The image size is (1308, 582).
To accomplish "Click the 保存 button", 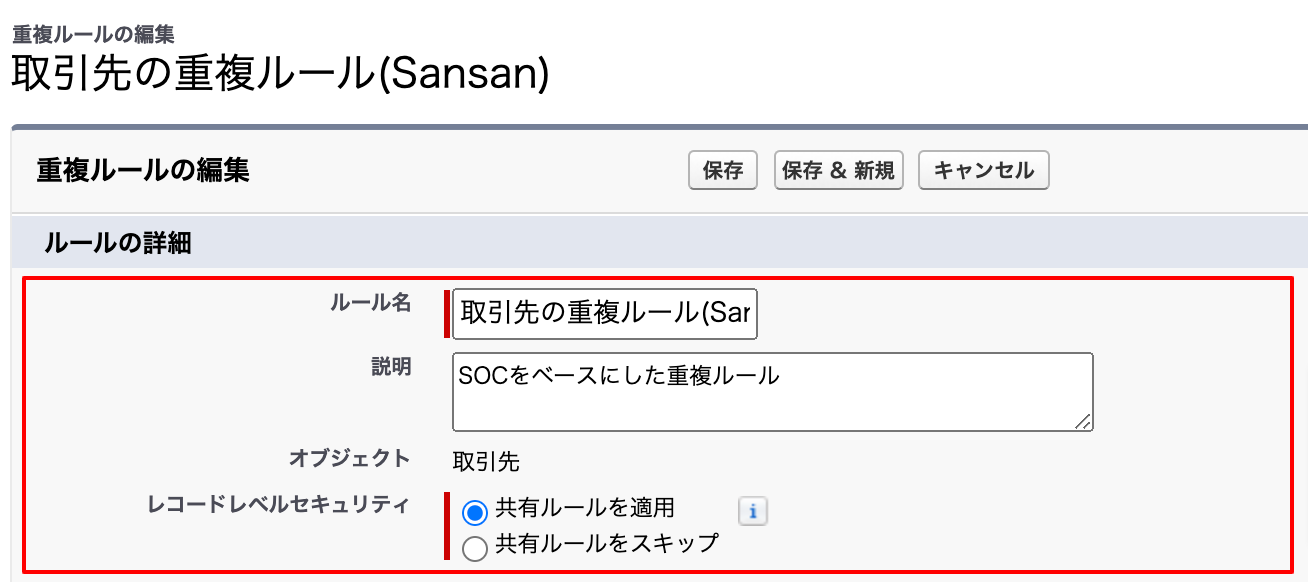I will 723,170.
